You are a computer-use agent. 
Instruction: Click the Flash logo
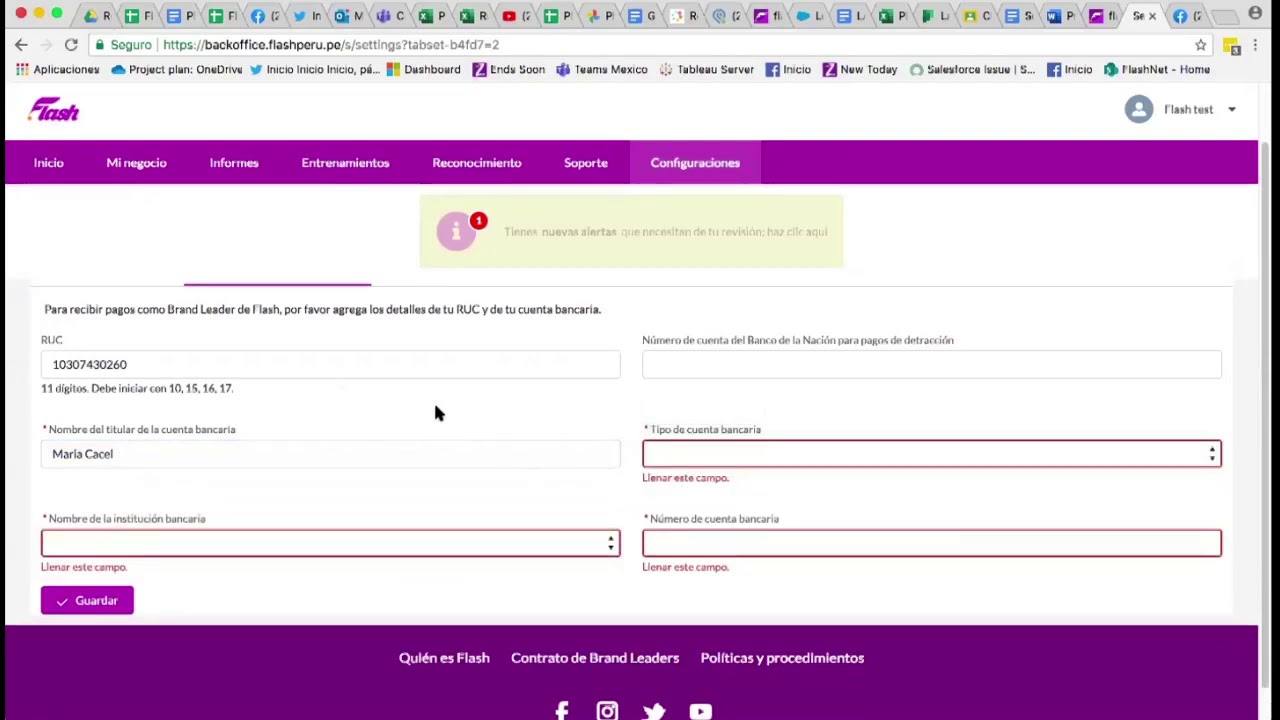[54, 110]
